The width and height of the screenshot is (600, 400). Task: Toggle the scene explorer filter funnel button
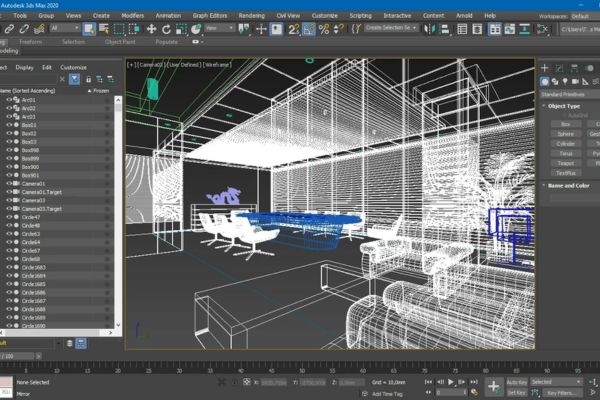coord(74,79)
